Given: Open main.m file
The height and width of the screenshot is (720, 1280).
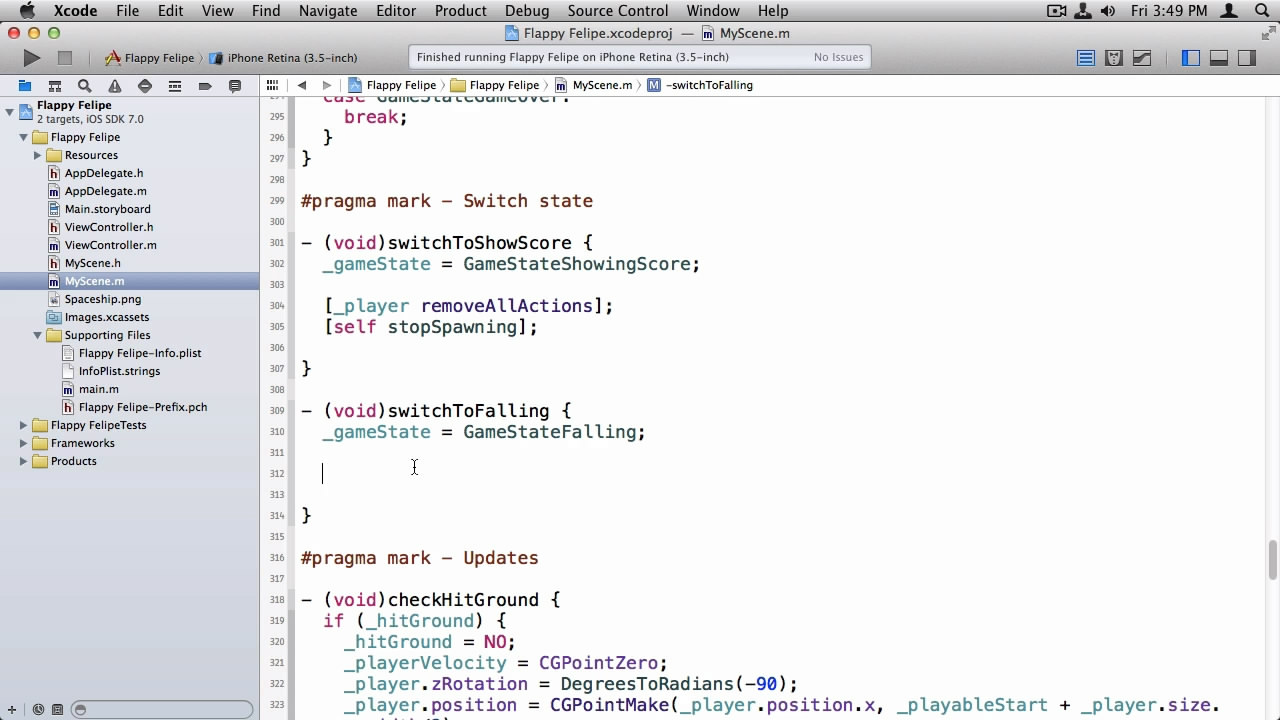Looking at the screenshot, I should coord(99,389).
